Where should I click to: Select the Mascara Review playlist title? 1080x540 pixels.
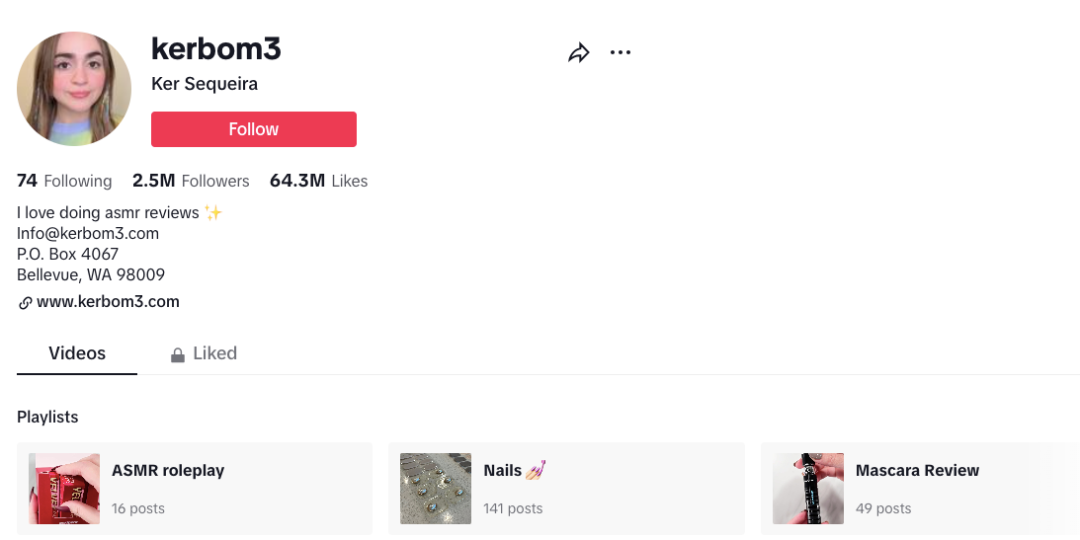coord(917,470)
